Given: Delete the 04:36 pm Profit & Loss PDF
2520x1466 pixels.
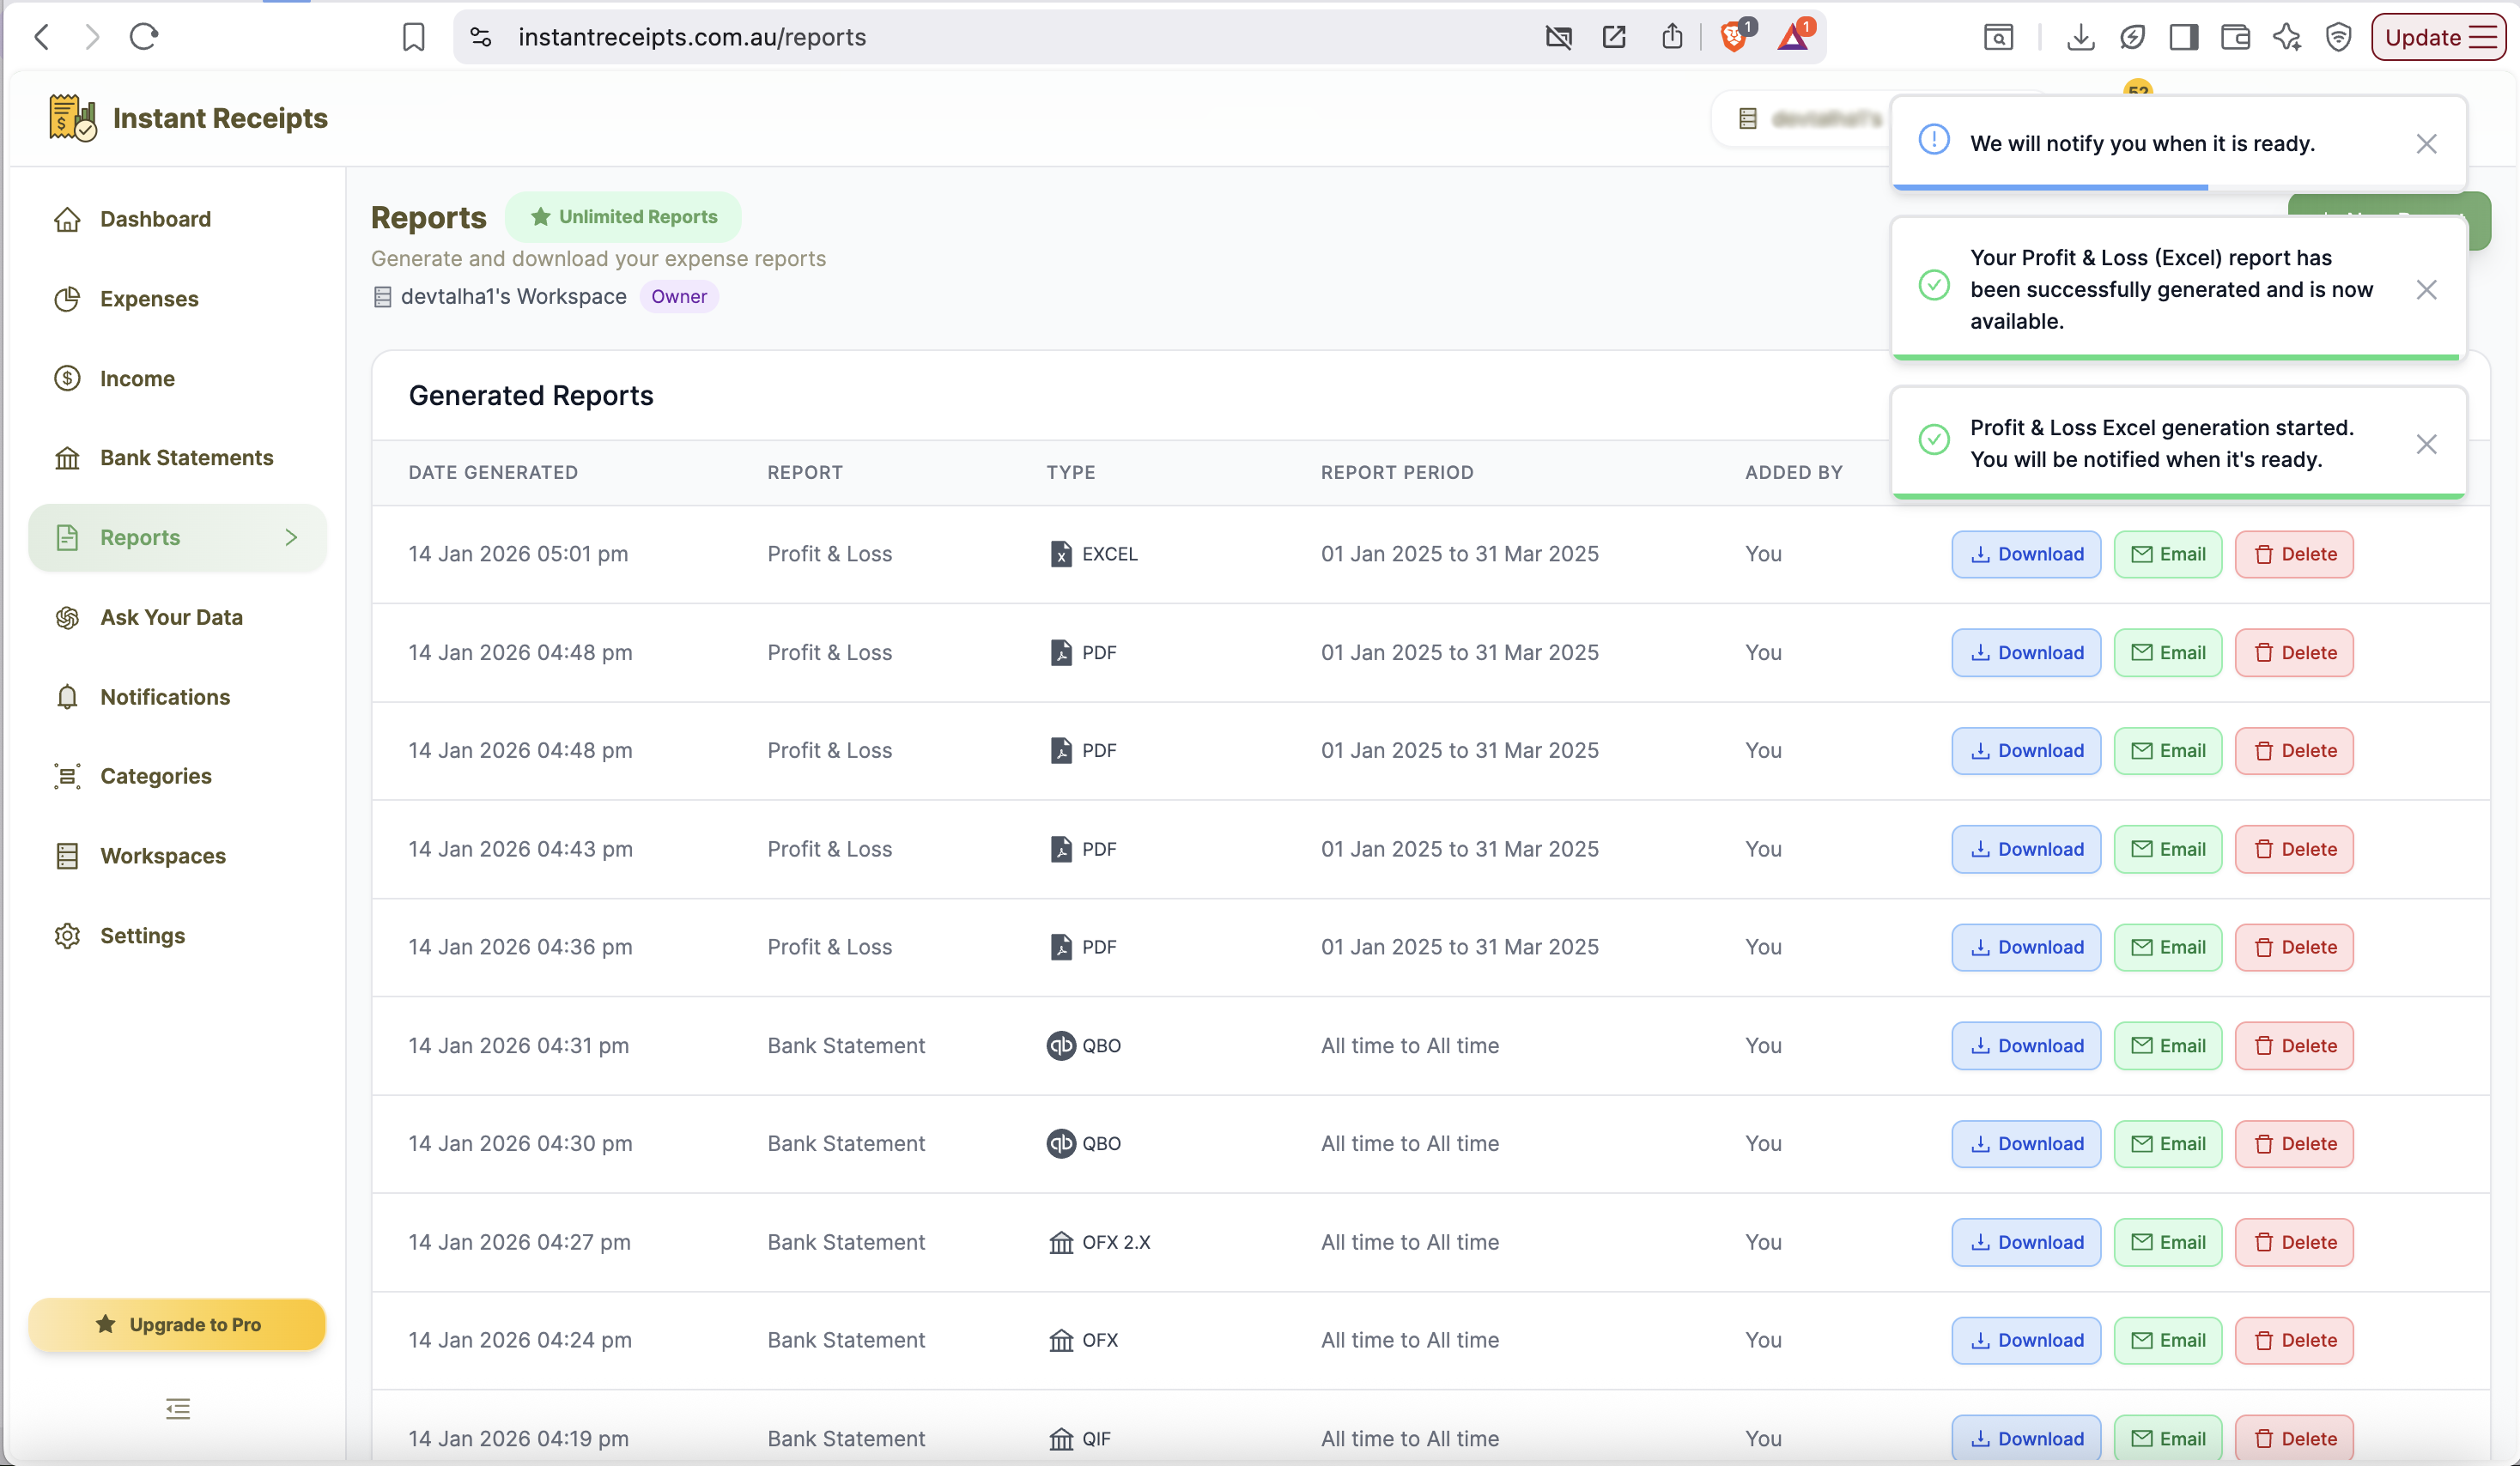Looking at the screenshot, I should click(2294, 947).
